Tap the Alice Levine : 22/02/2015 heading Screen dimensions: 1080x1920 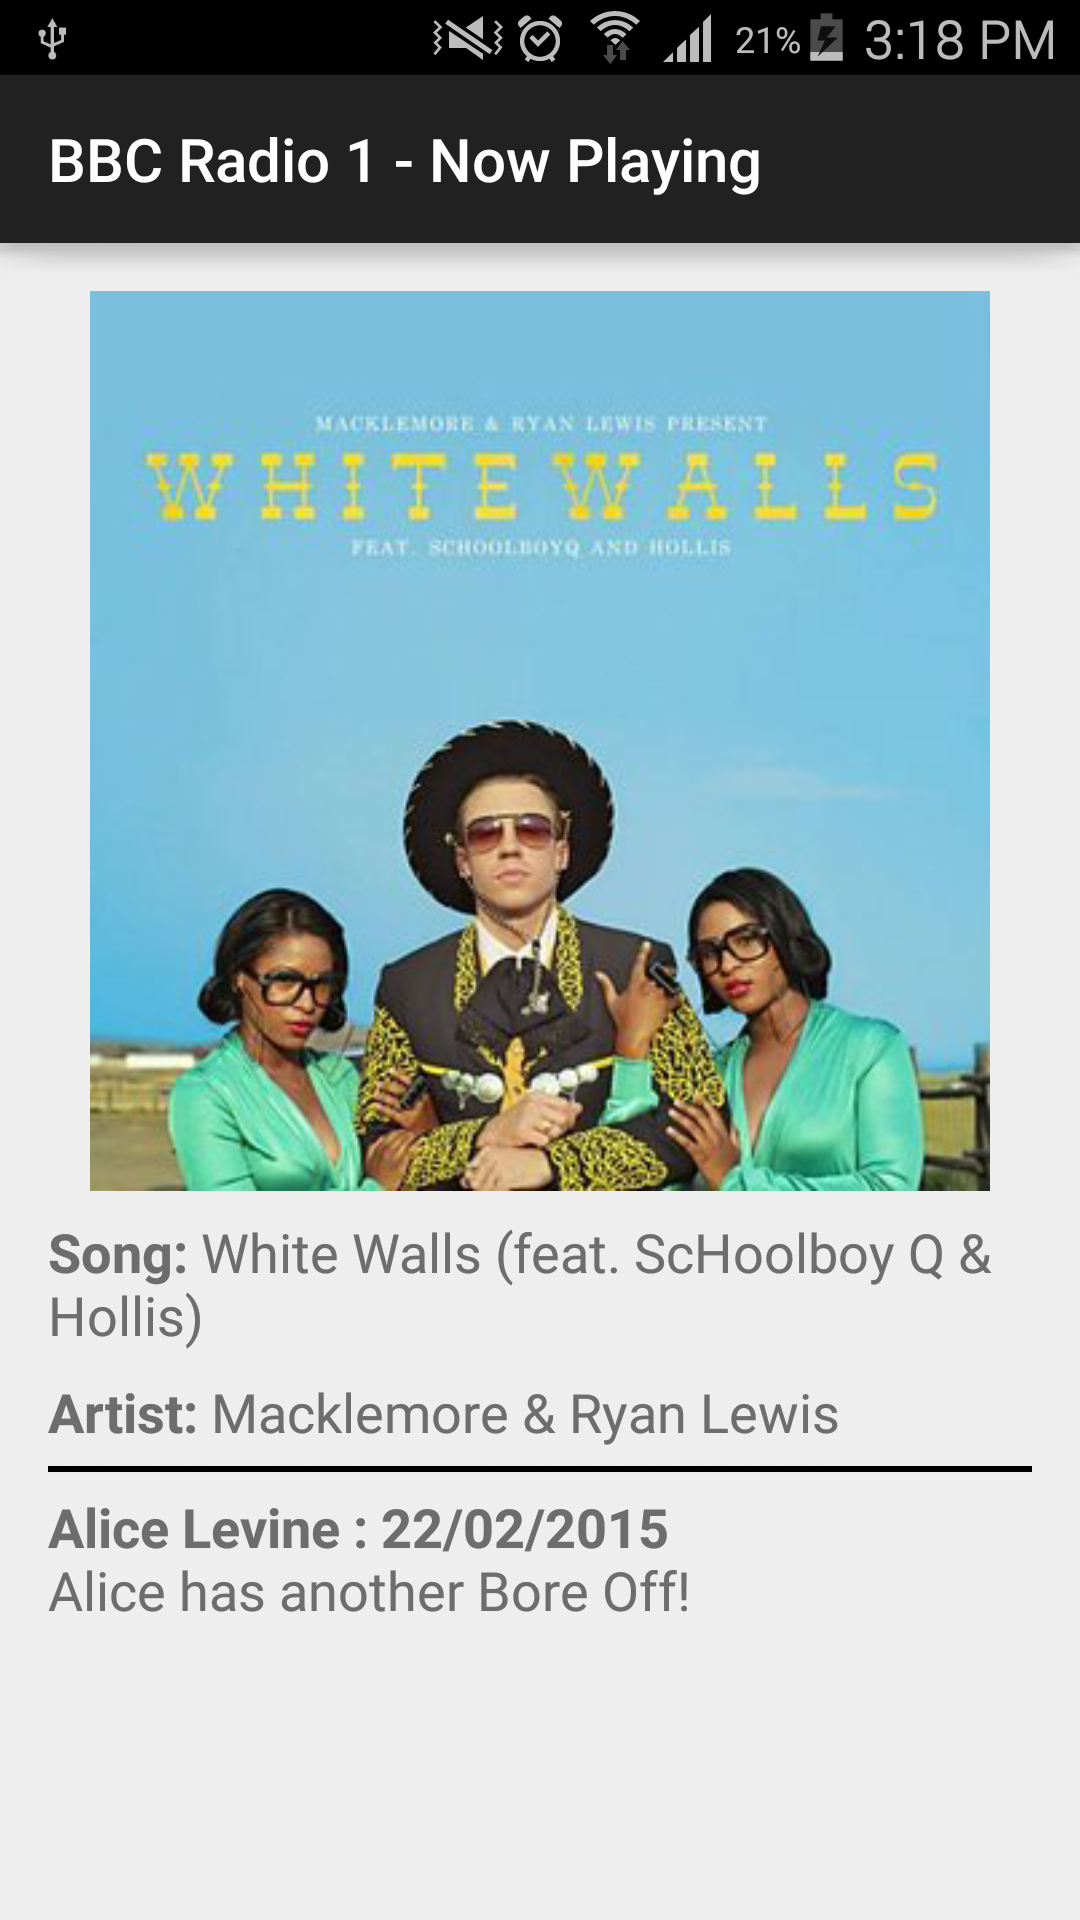(358, 1530)
